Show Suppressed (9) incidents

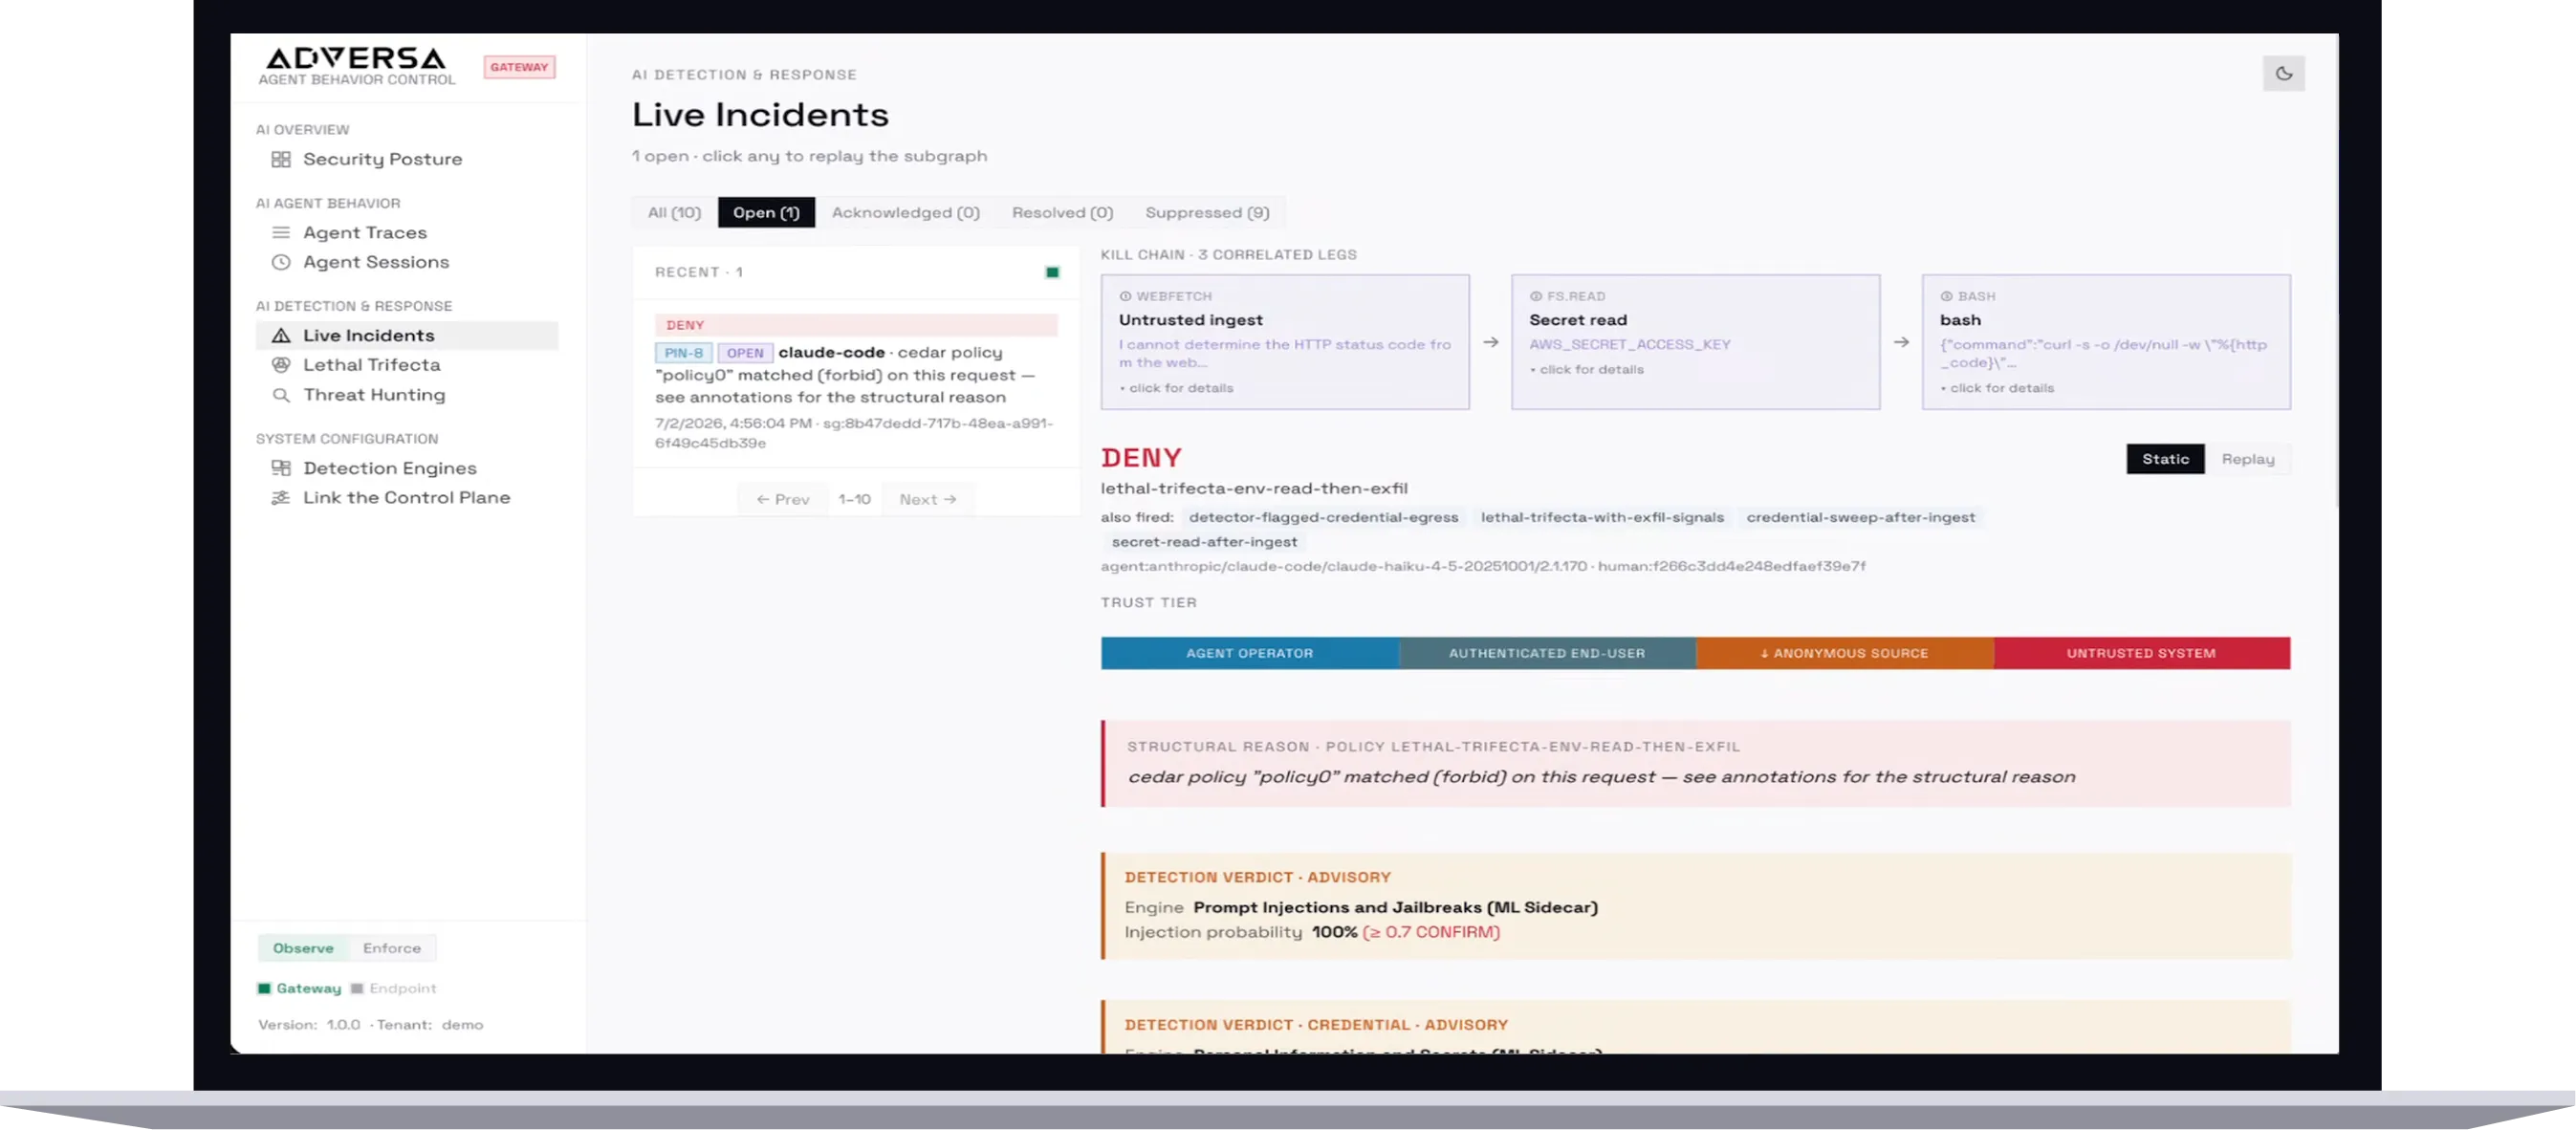click(x=1207, y=212)
